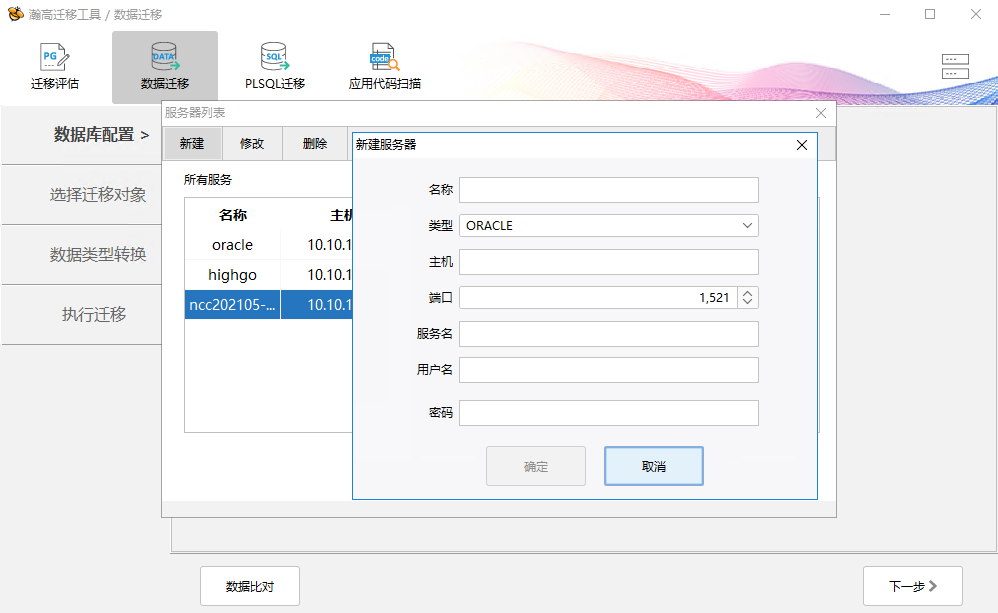998x613 pixels.
Task: Focus the 服务名 input field
Action: coord(608,334)
